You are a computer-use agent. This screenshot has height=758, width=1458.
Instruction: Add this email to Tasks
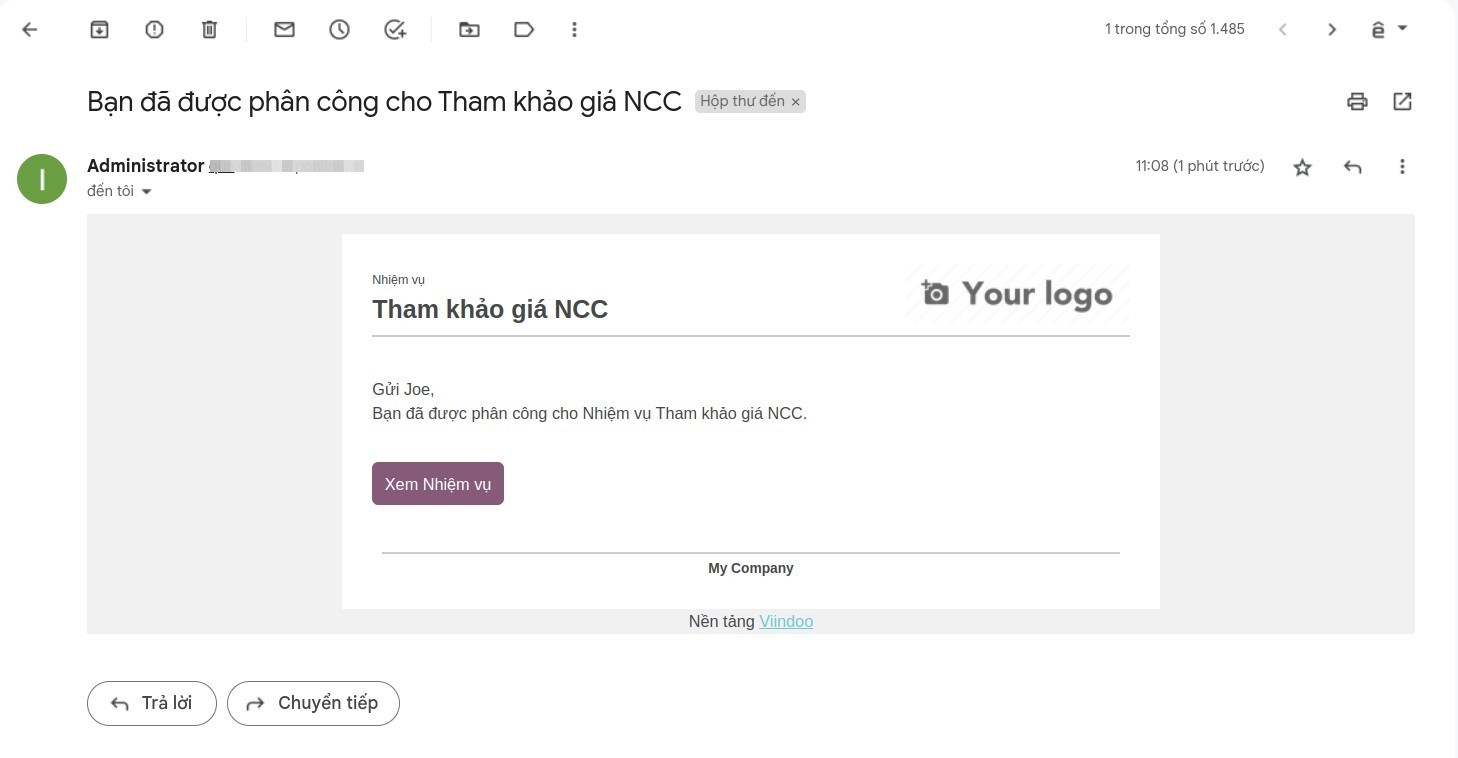tap(394, 29)
